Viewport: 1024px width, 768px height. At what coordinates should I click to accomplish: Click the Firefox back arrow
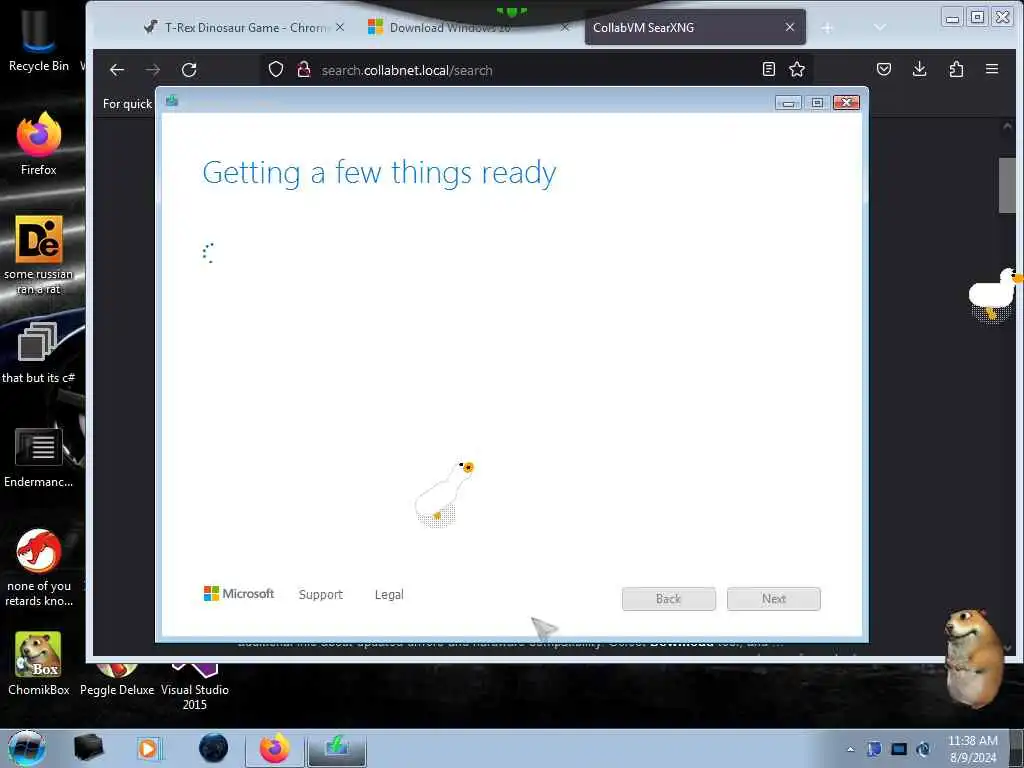(117, 70)
